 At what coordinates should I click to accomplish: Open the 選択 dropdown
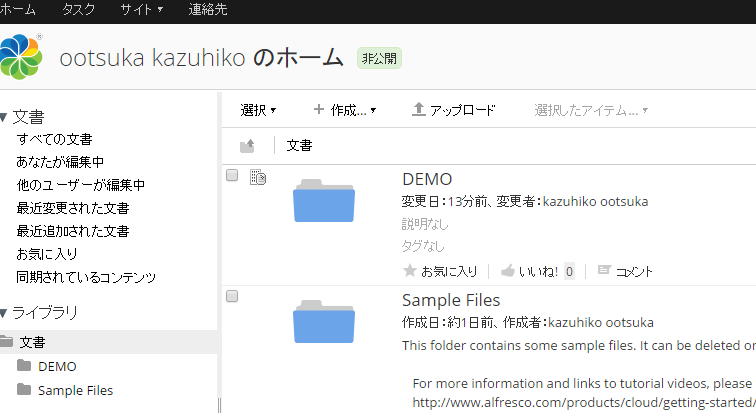click(258, 110)
